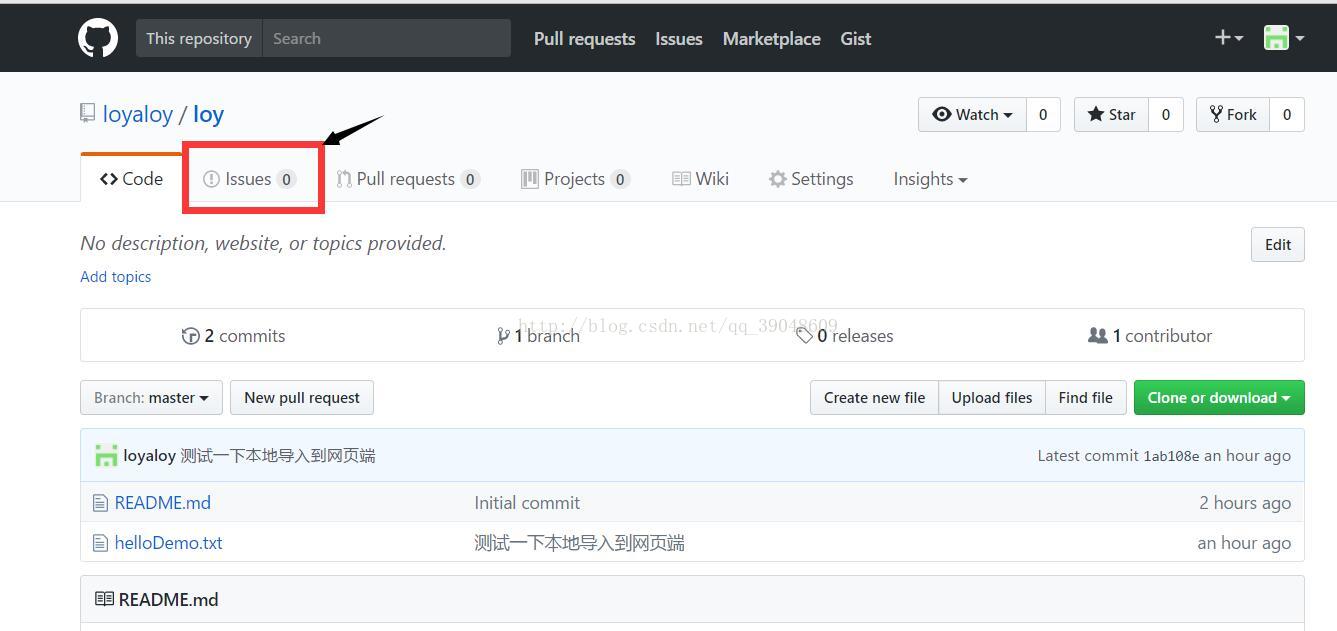Star the repository
This screenshot has width=1337, height=631.
[x=1111, y=114]
